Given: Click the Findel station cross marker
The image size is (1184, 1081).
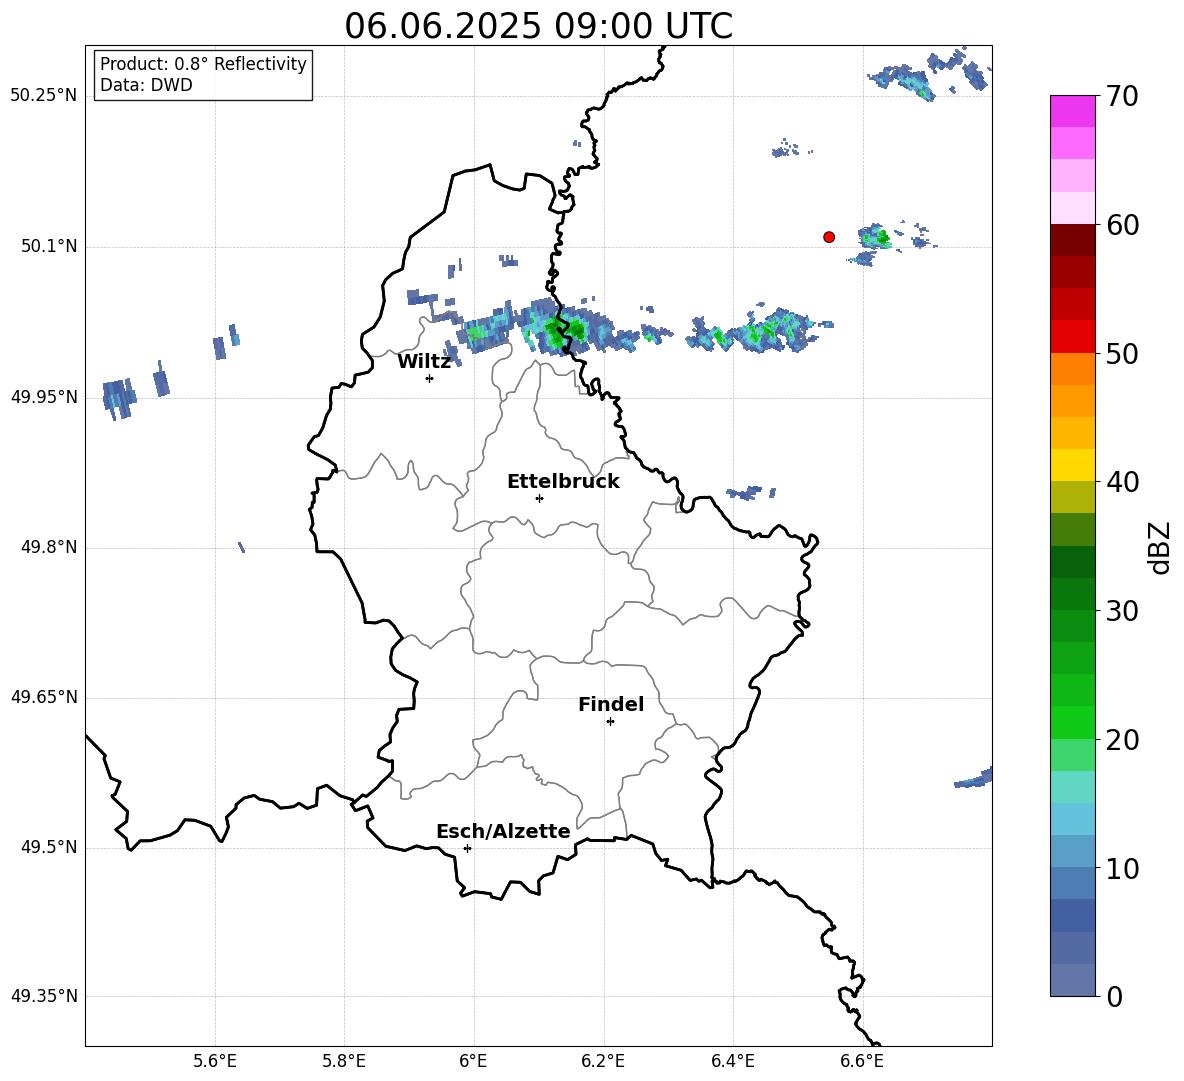Looking at the screenshot, I should coord(610,722).
